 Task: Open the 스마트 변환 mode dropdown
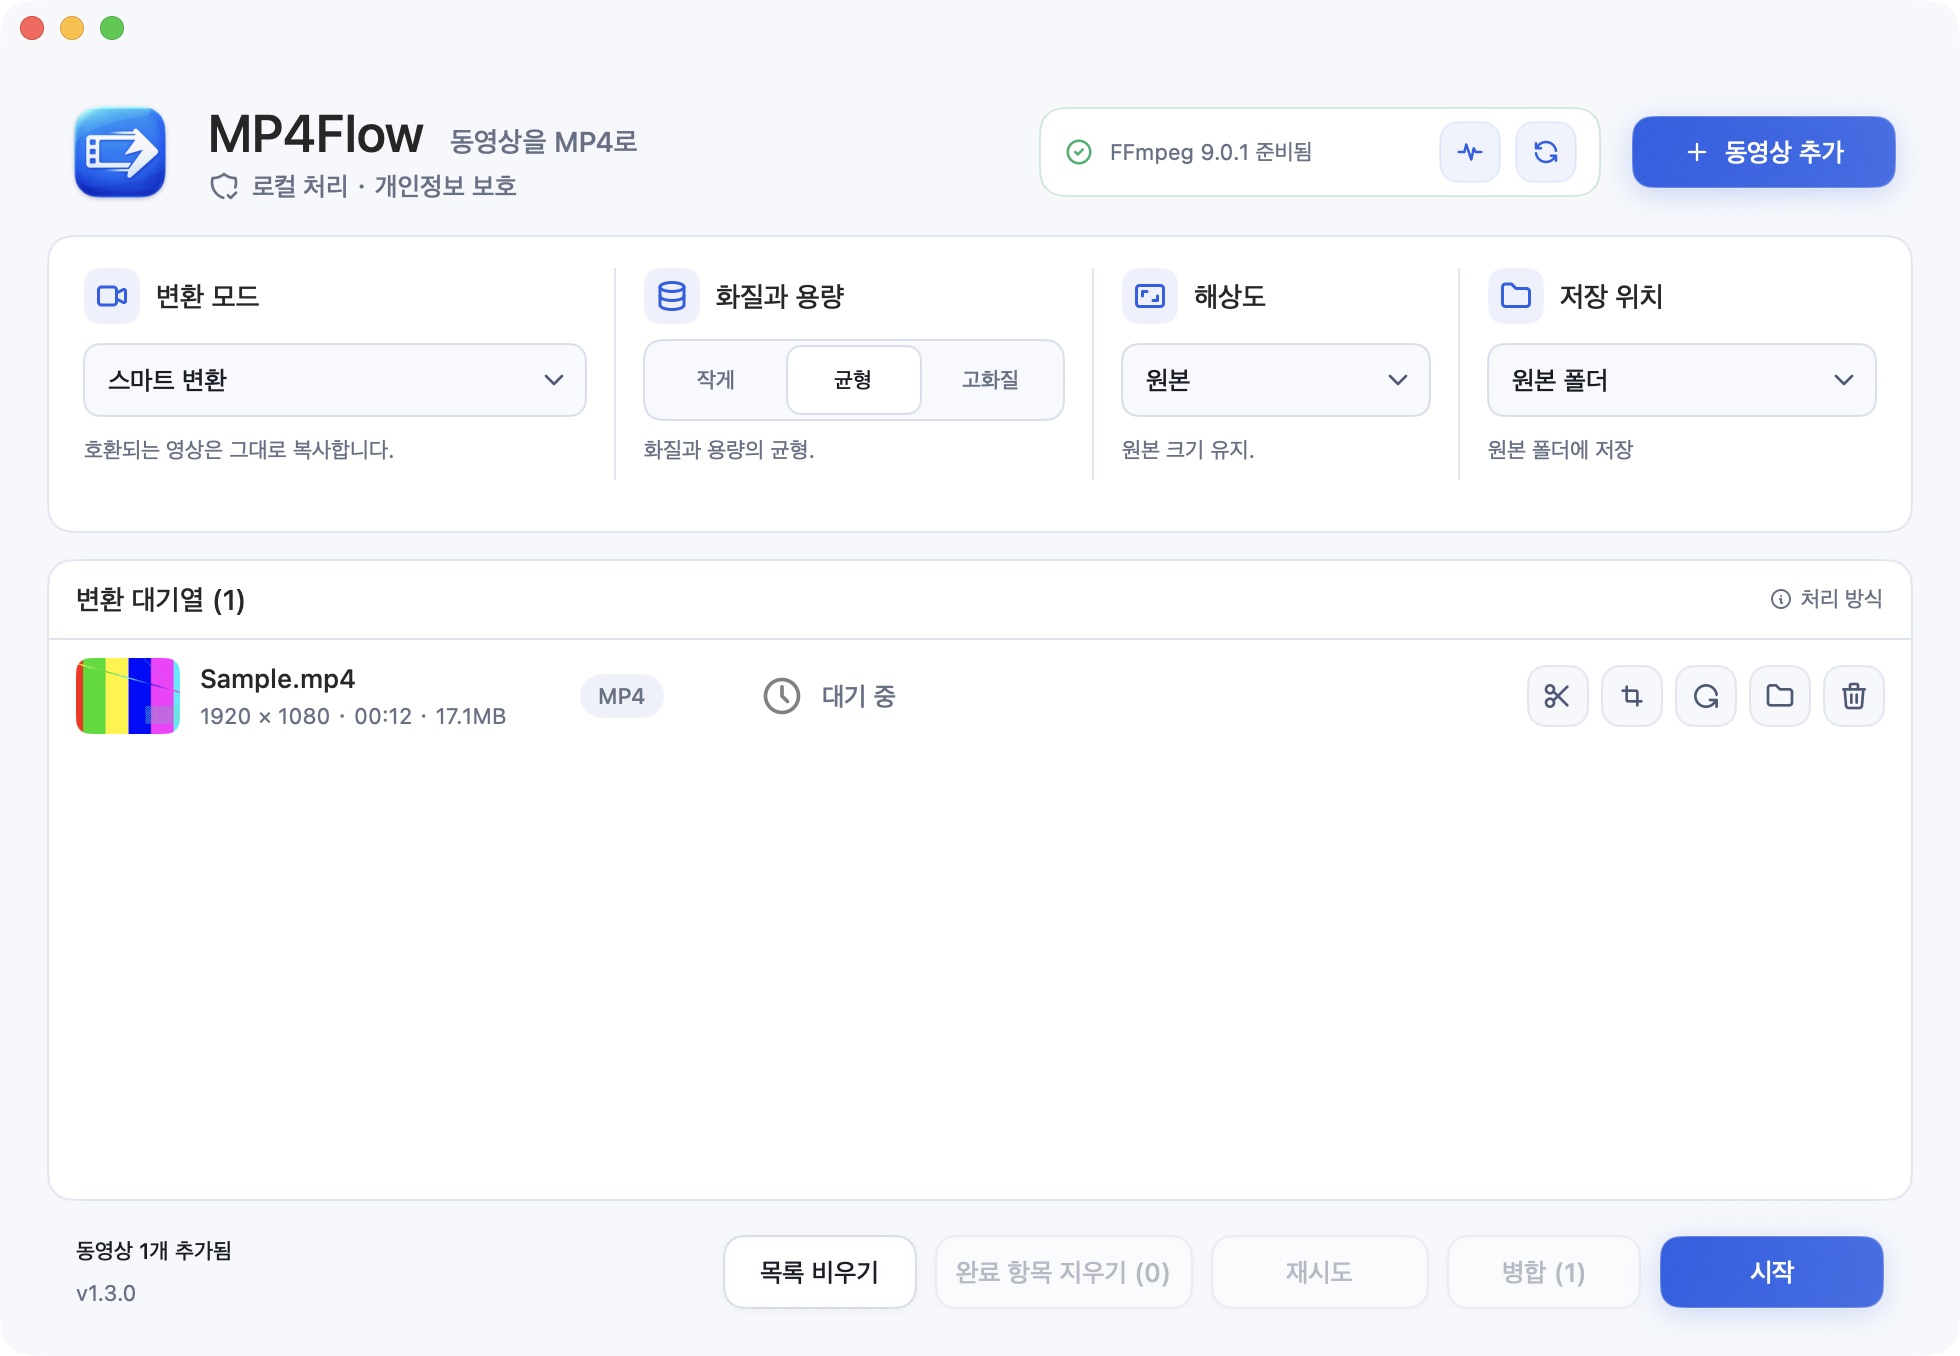tap(335, 380)
